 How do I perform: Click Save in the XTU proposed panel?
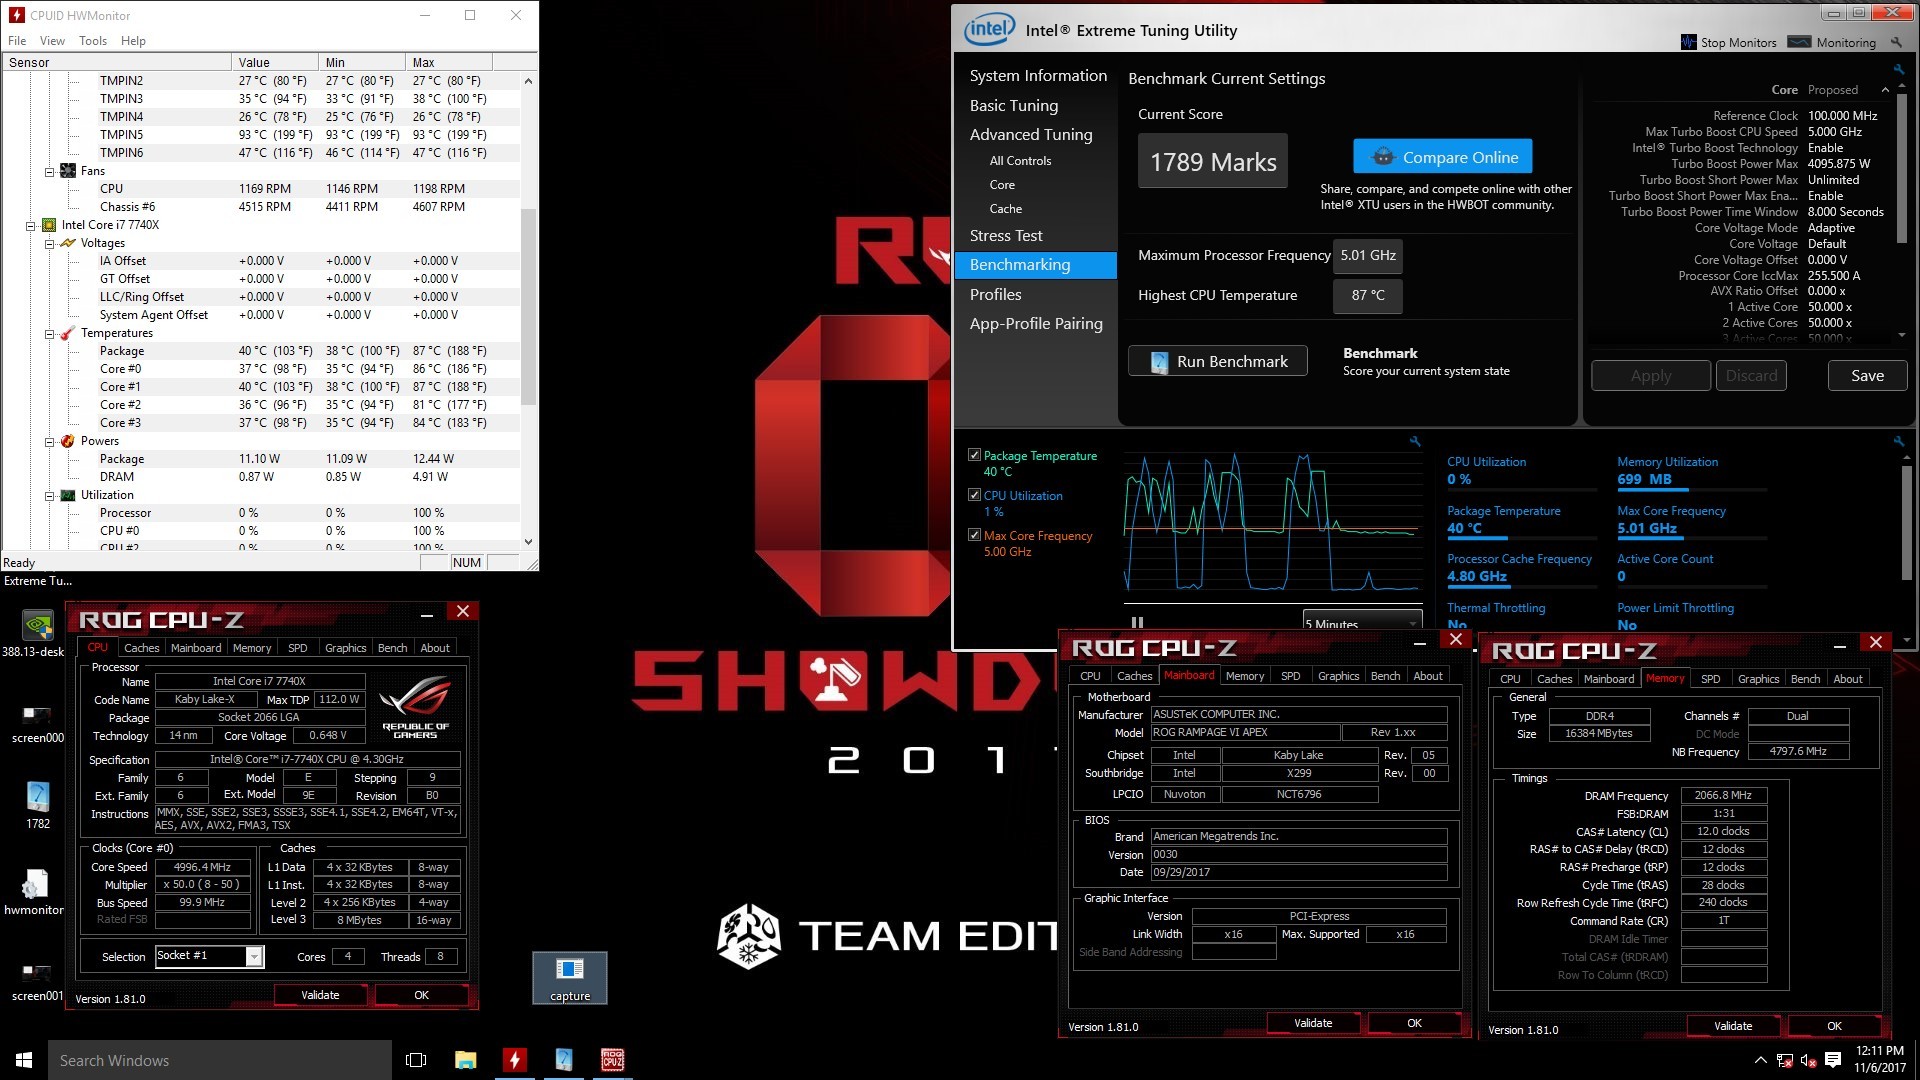coord(1867,376)
